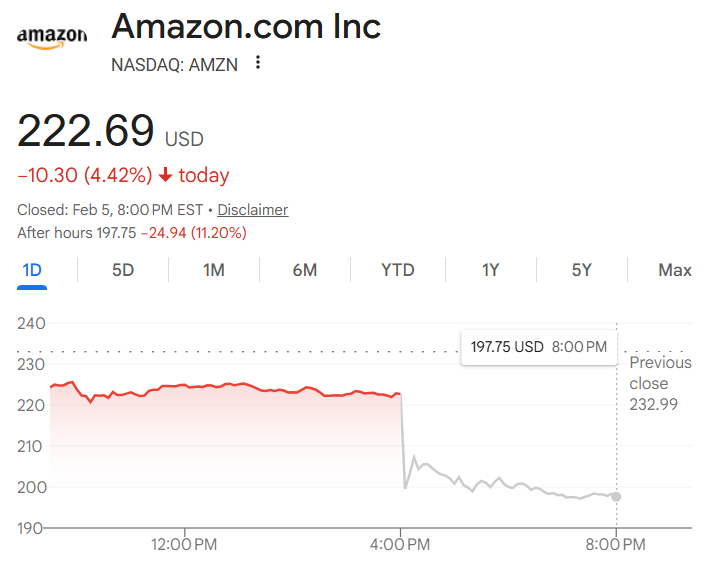Open the 5Y chart tab
The image size is (703, 568).
tap(581, 270)
